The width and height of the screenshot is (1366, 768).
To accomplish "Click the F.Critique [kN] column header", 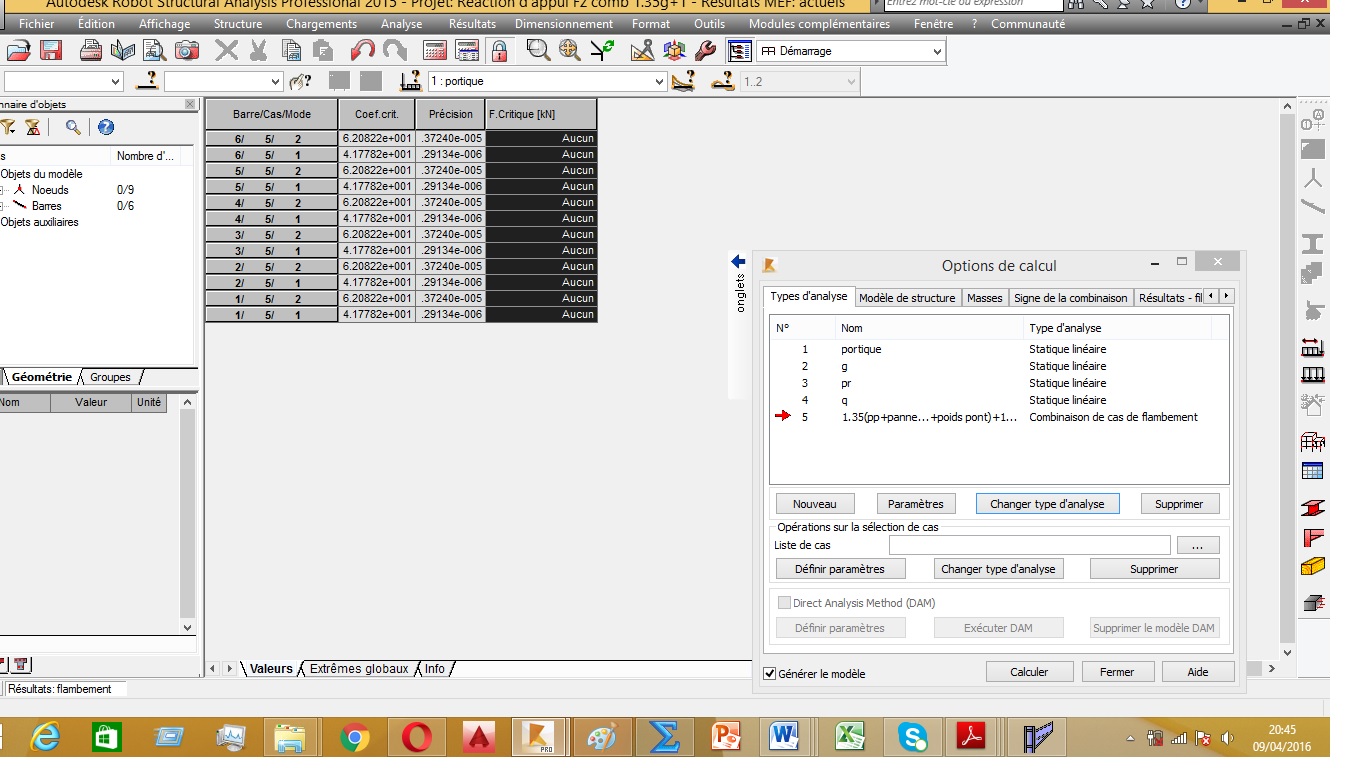I will click(541, 114).
